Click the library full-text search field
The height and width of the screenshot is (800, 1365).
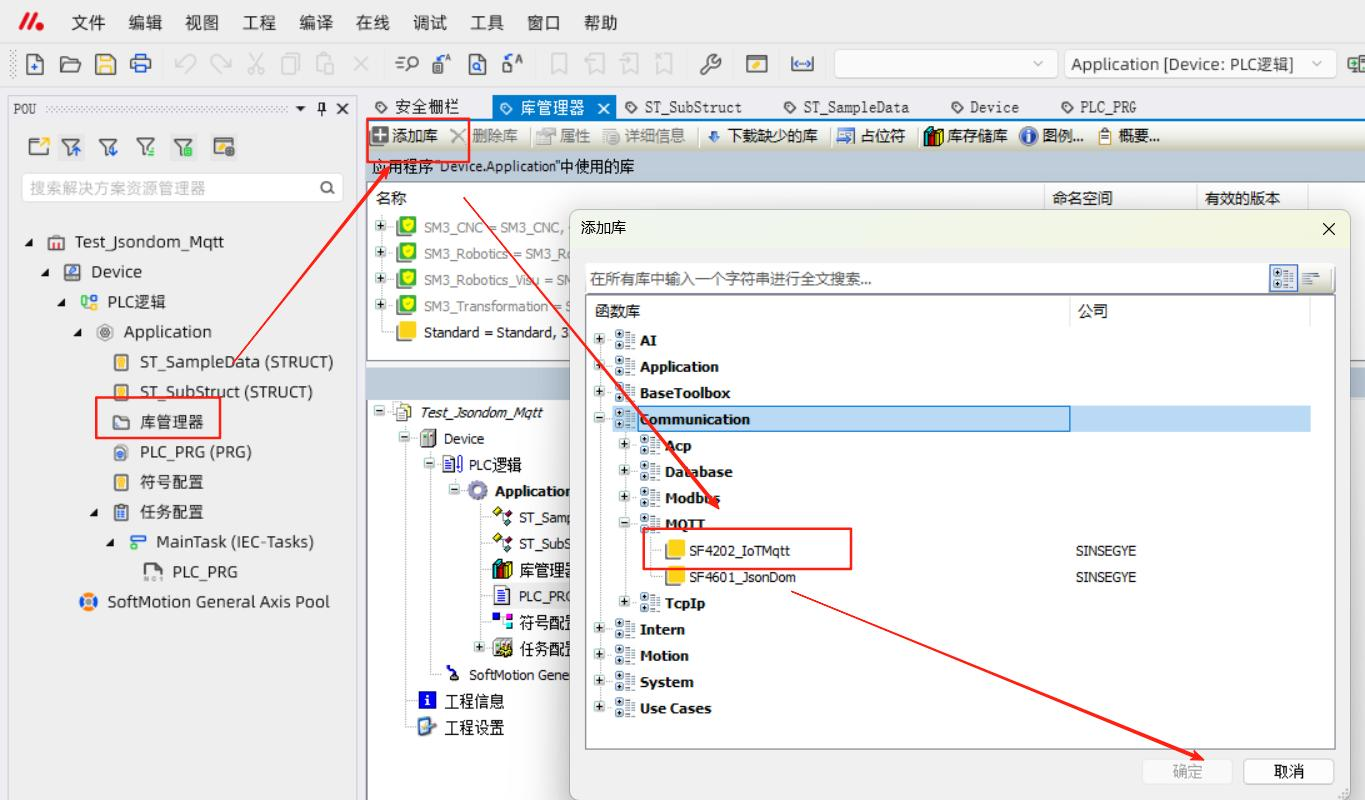[925, 279]
